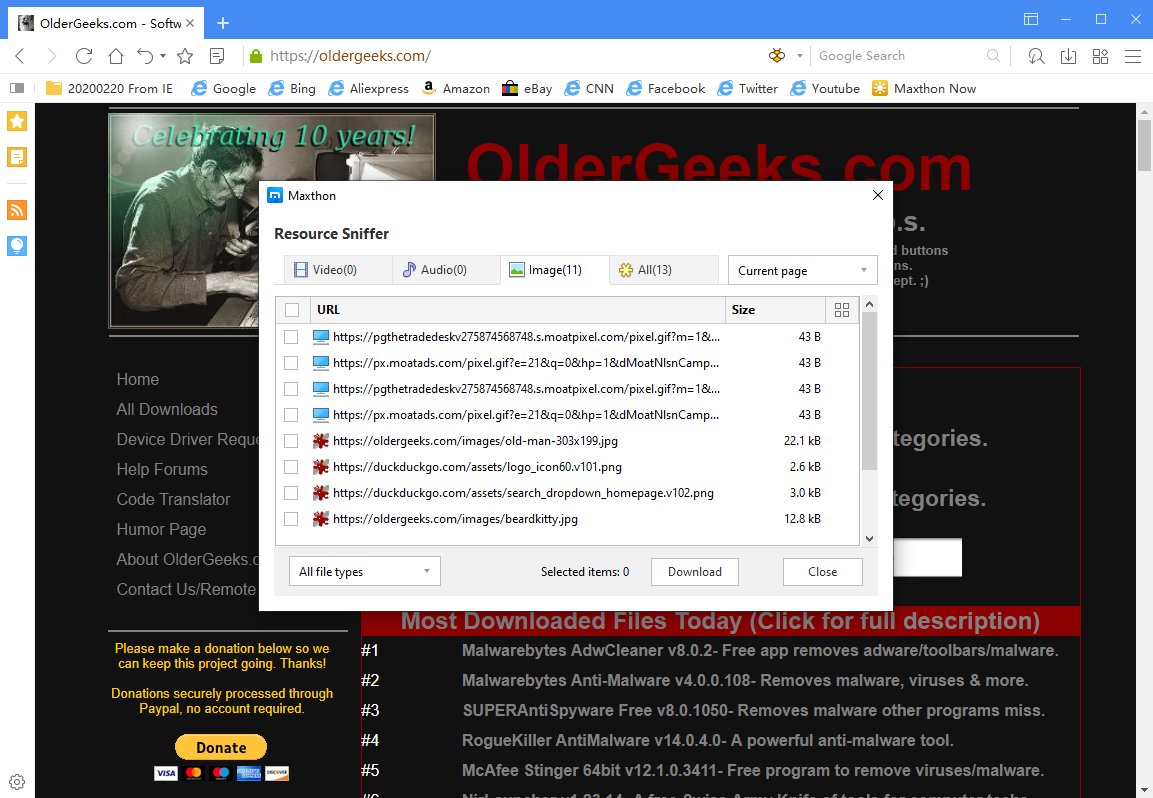Viewport: 1153px width, 798px height.
Task: Open the blue lightbulb sidebar icon
Action: tap(17, 246)
